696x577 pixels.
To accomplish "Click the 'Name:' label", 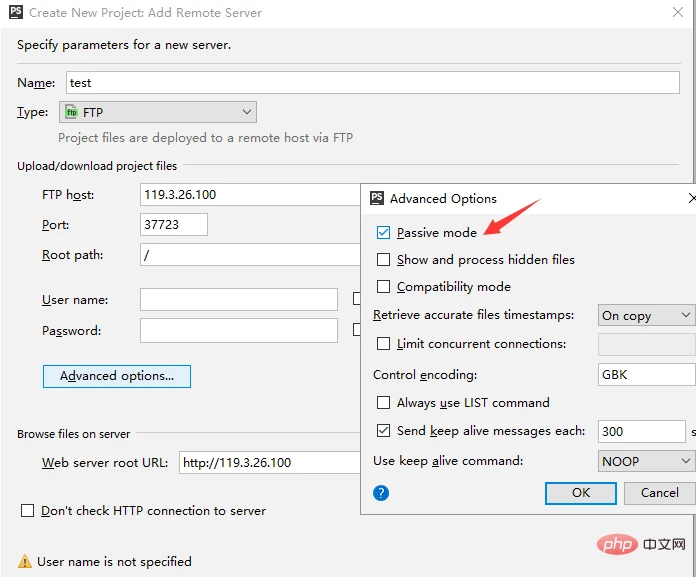I will 36,83.
